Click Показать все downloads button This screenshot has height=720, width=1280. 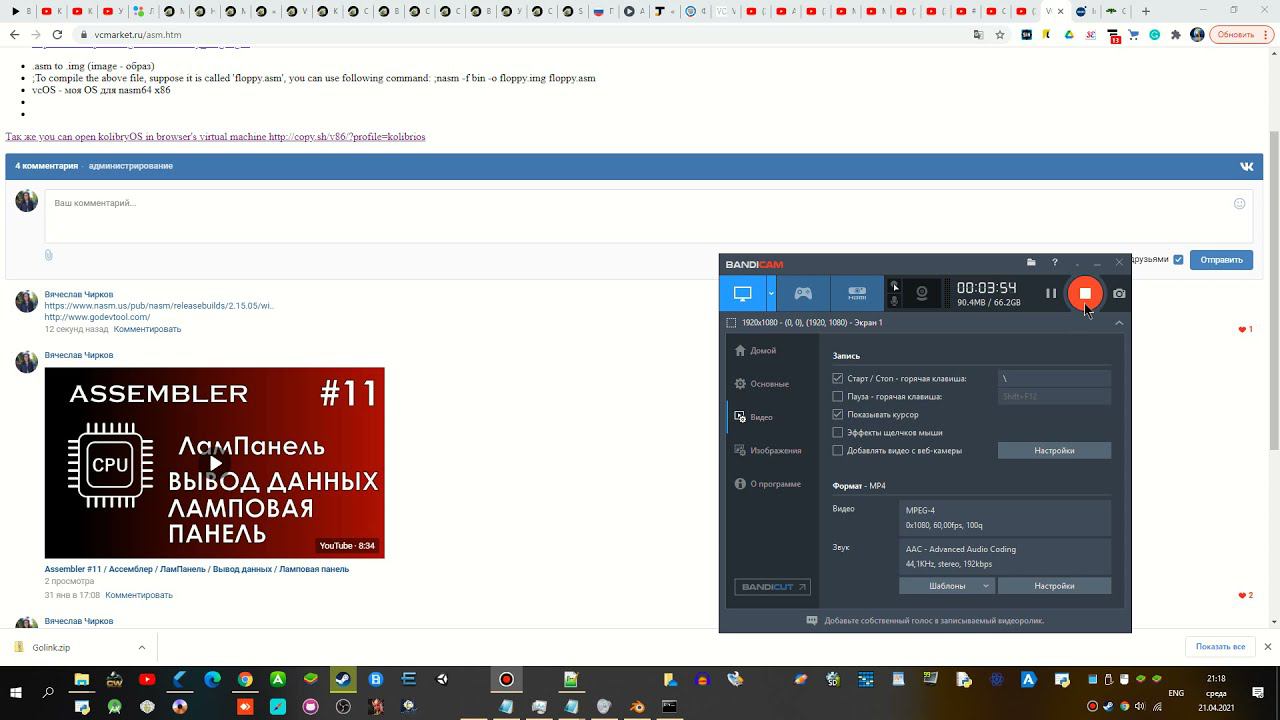pos(1220,647)
